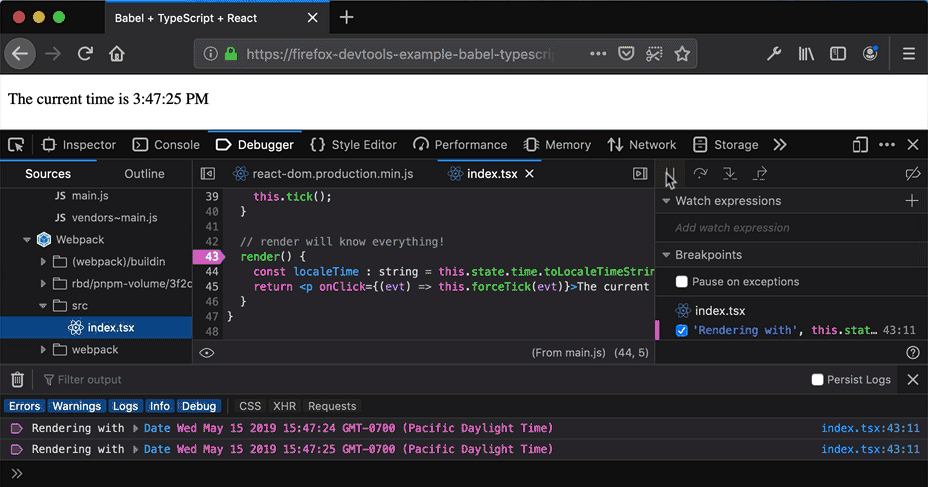Open the Performance tab
The height and width of the screenshot is (487, 928).
[460, 145]
